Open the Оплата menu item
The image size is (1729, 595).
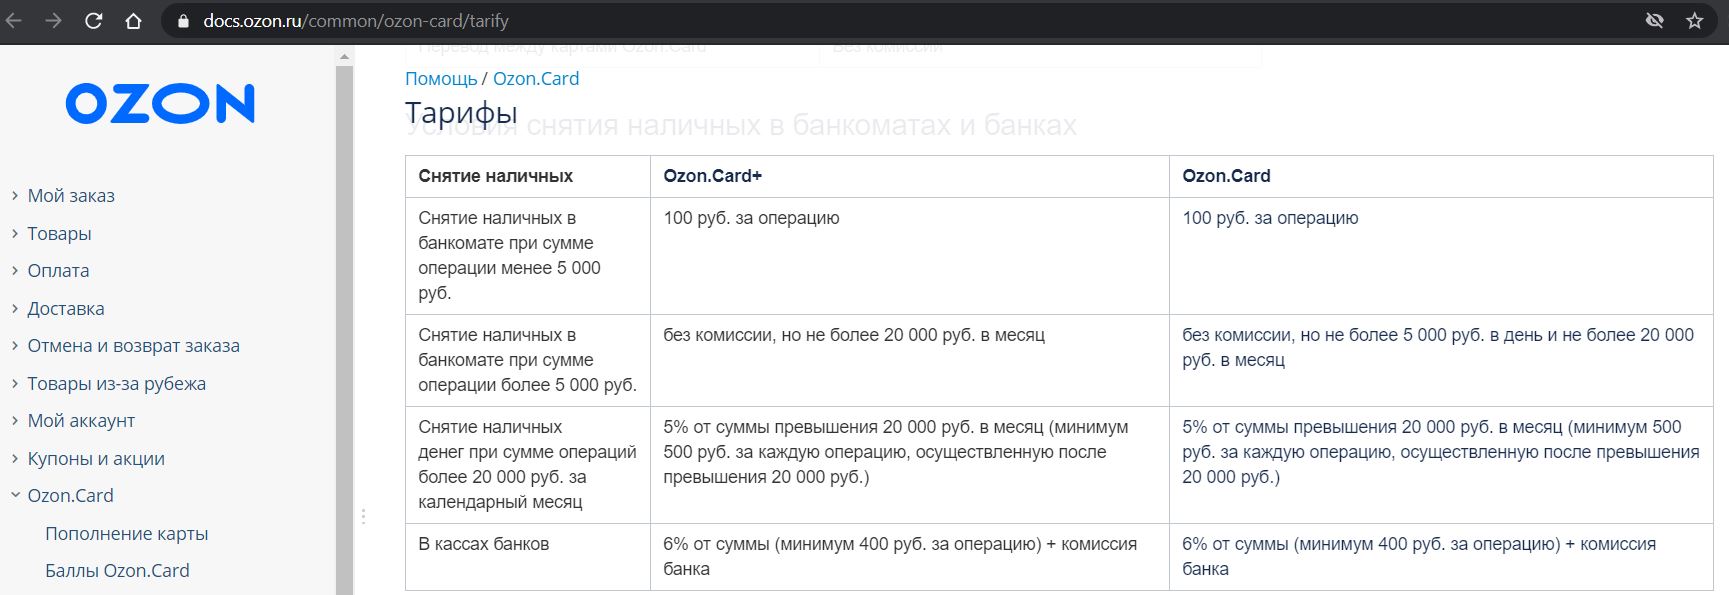(58, 271)
